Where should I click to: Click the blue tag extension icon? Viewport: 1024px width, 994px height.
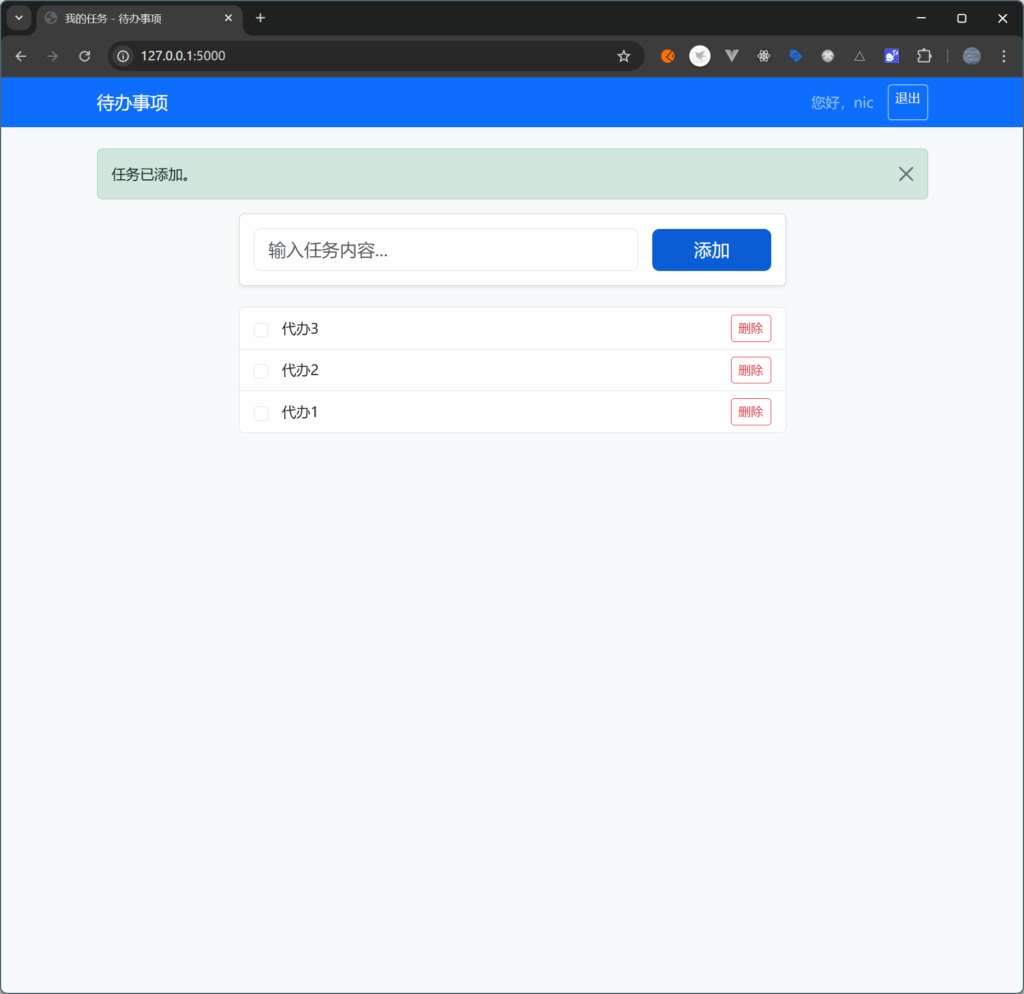click(x=796, y=56)
